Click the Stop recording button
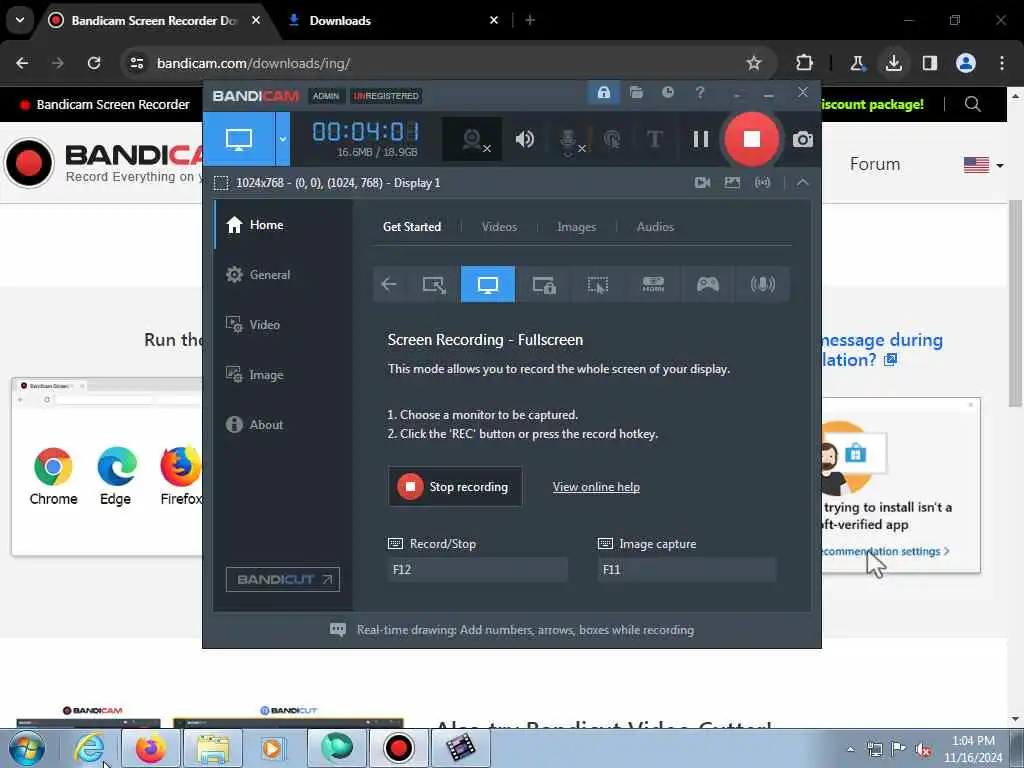This screenshot has height=768, width=1024. coord(455,487)
